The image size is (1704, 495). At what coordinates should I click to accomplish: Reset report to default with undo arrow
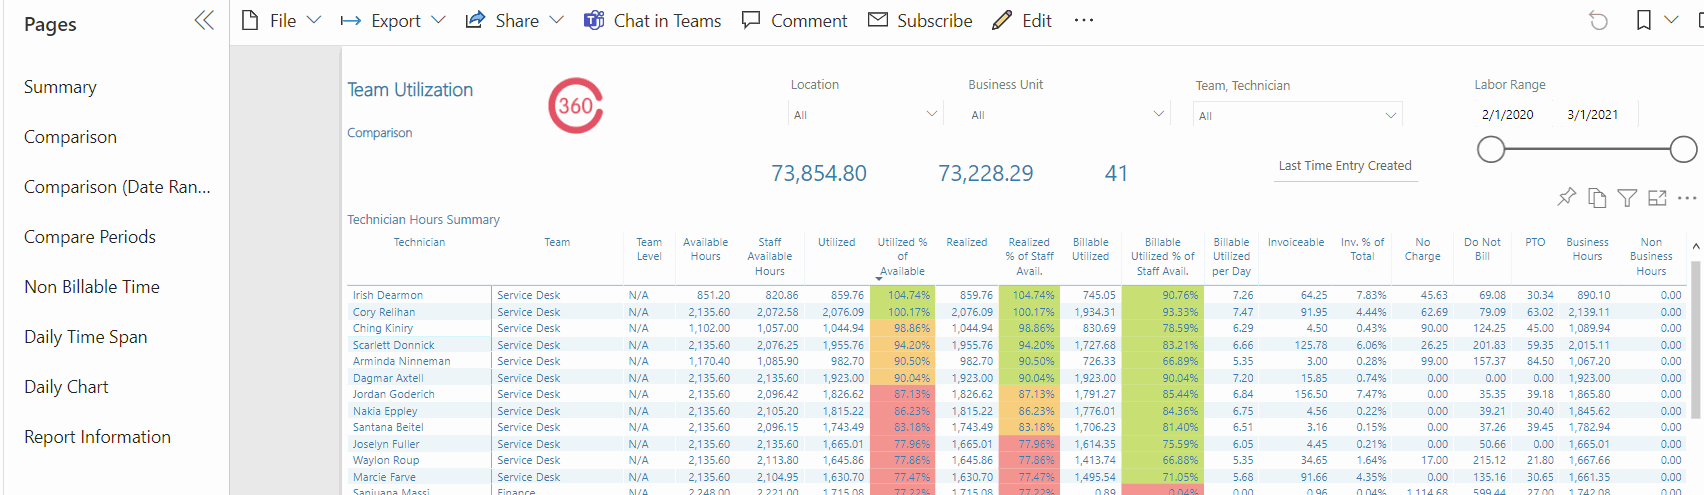pos(1598,21)
